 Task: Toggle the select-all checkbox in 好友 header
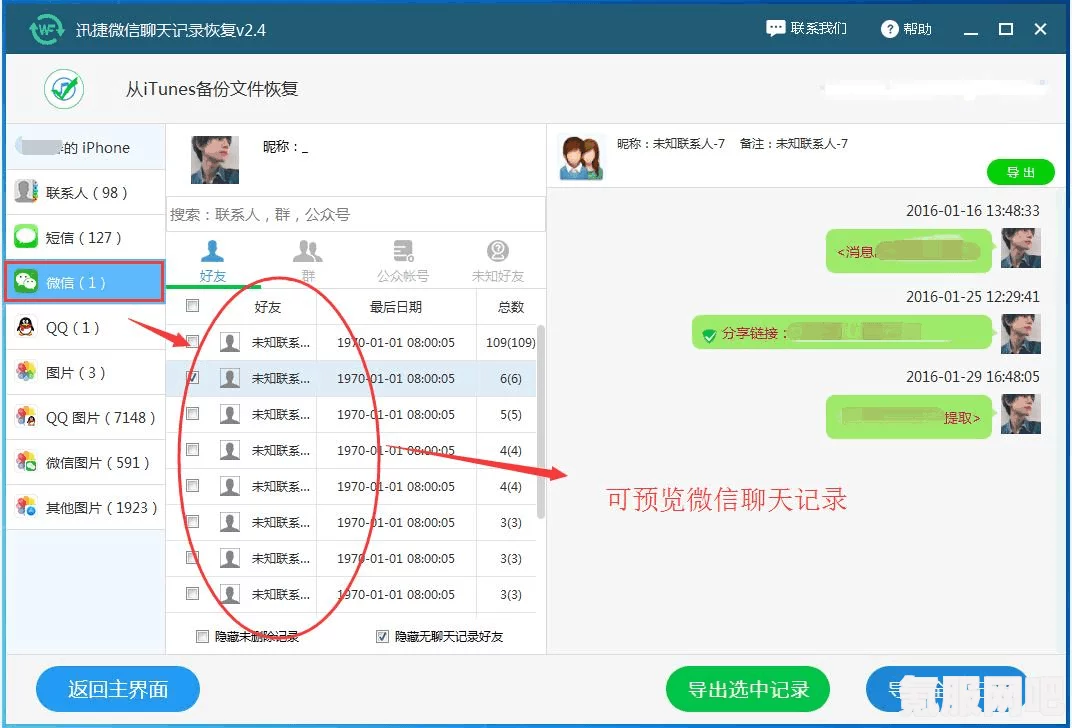pos(193,306)
